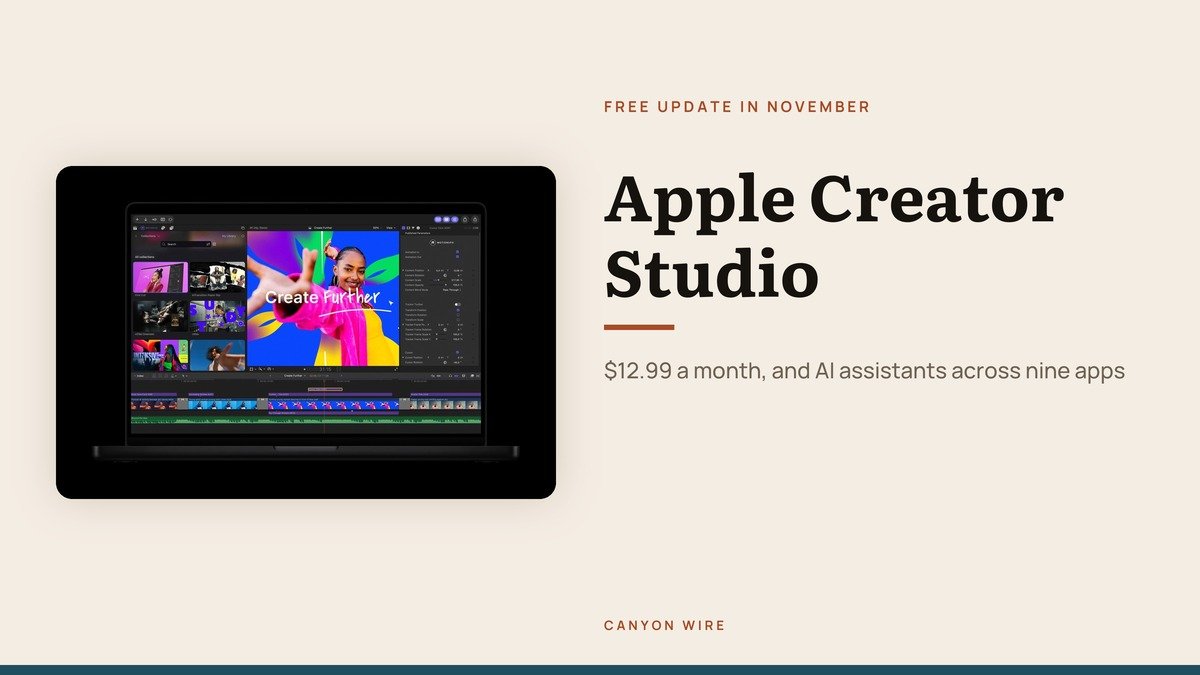Select the dark musicians thumbnail
The width and height of the screenshot is (1200, 675).
coord(160,316)
